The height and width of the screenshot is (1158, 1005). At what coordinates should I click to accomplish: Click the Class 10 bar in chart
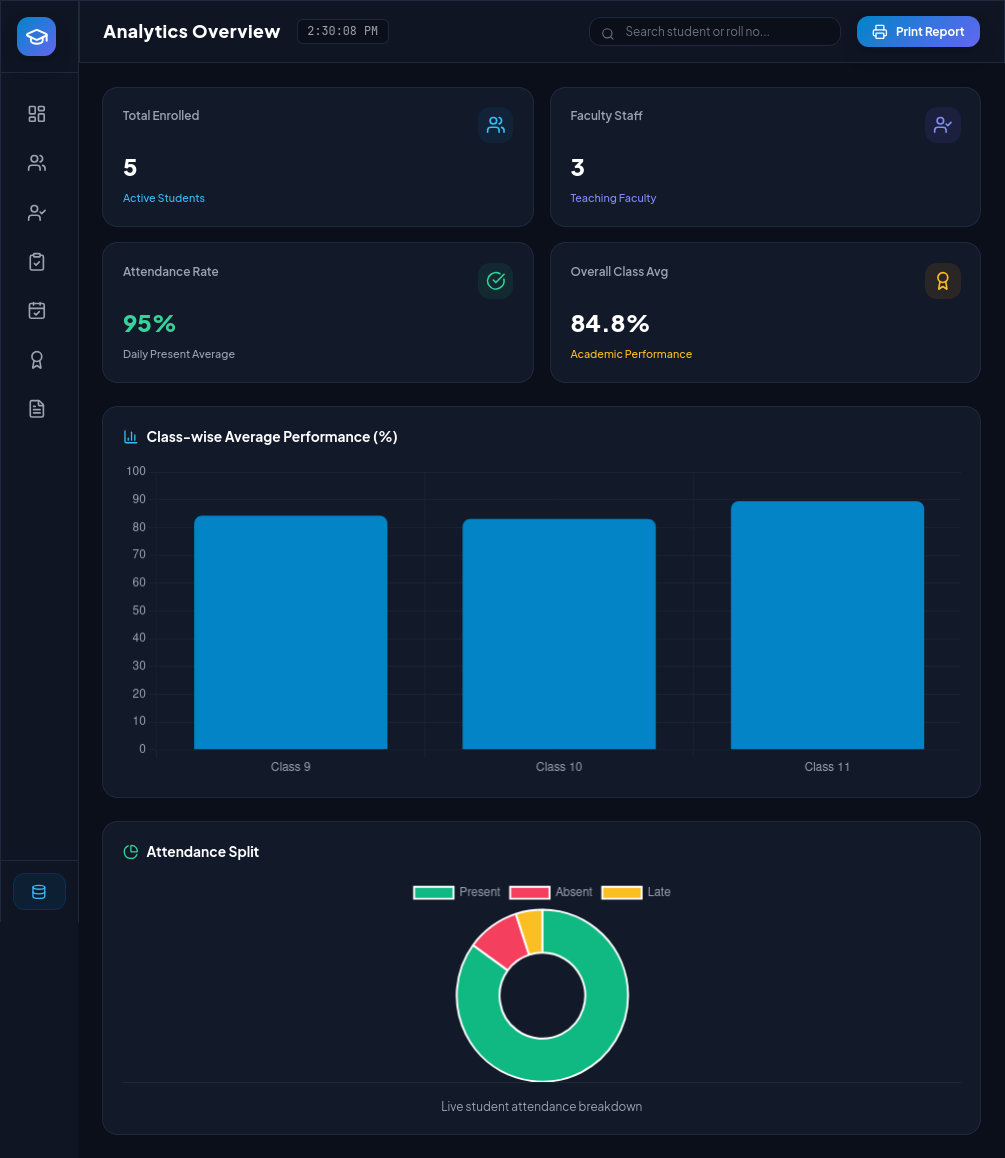559,634
